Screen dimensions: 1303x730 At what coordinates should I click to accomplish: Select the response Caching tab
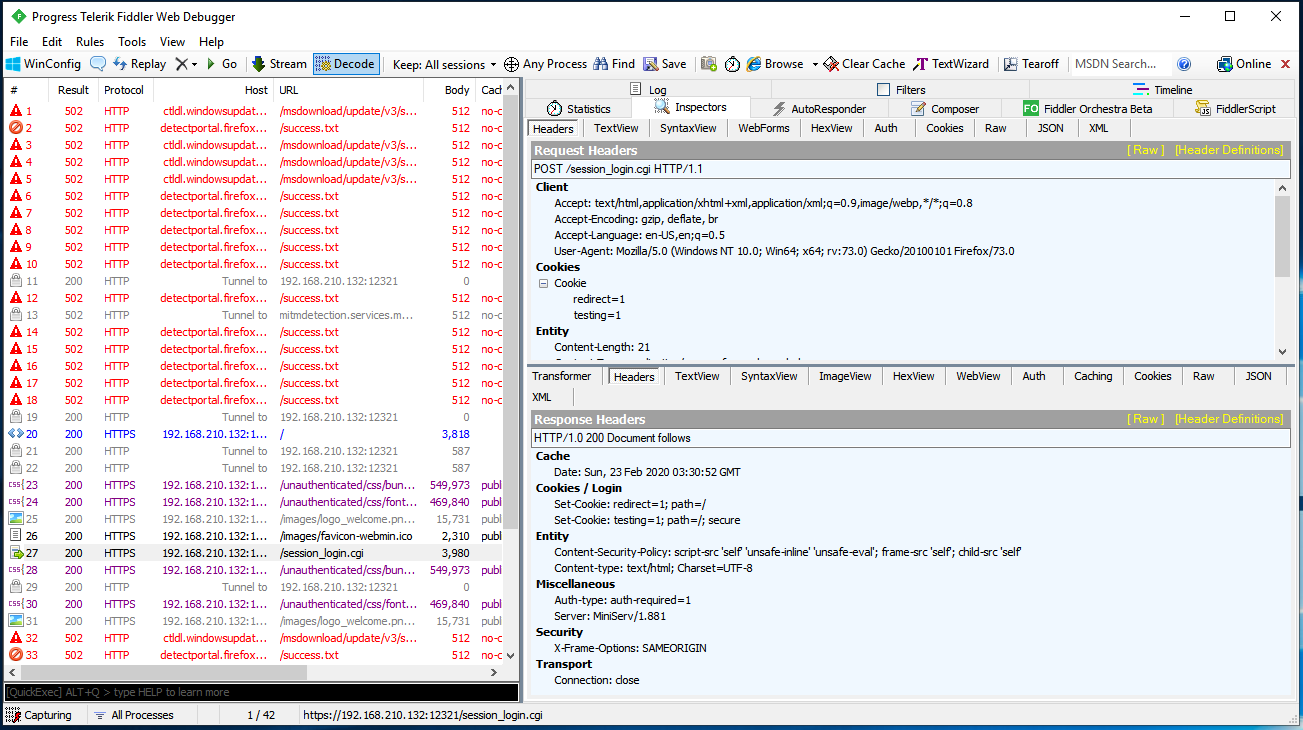pos(1093,376)
